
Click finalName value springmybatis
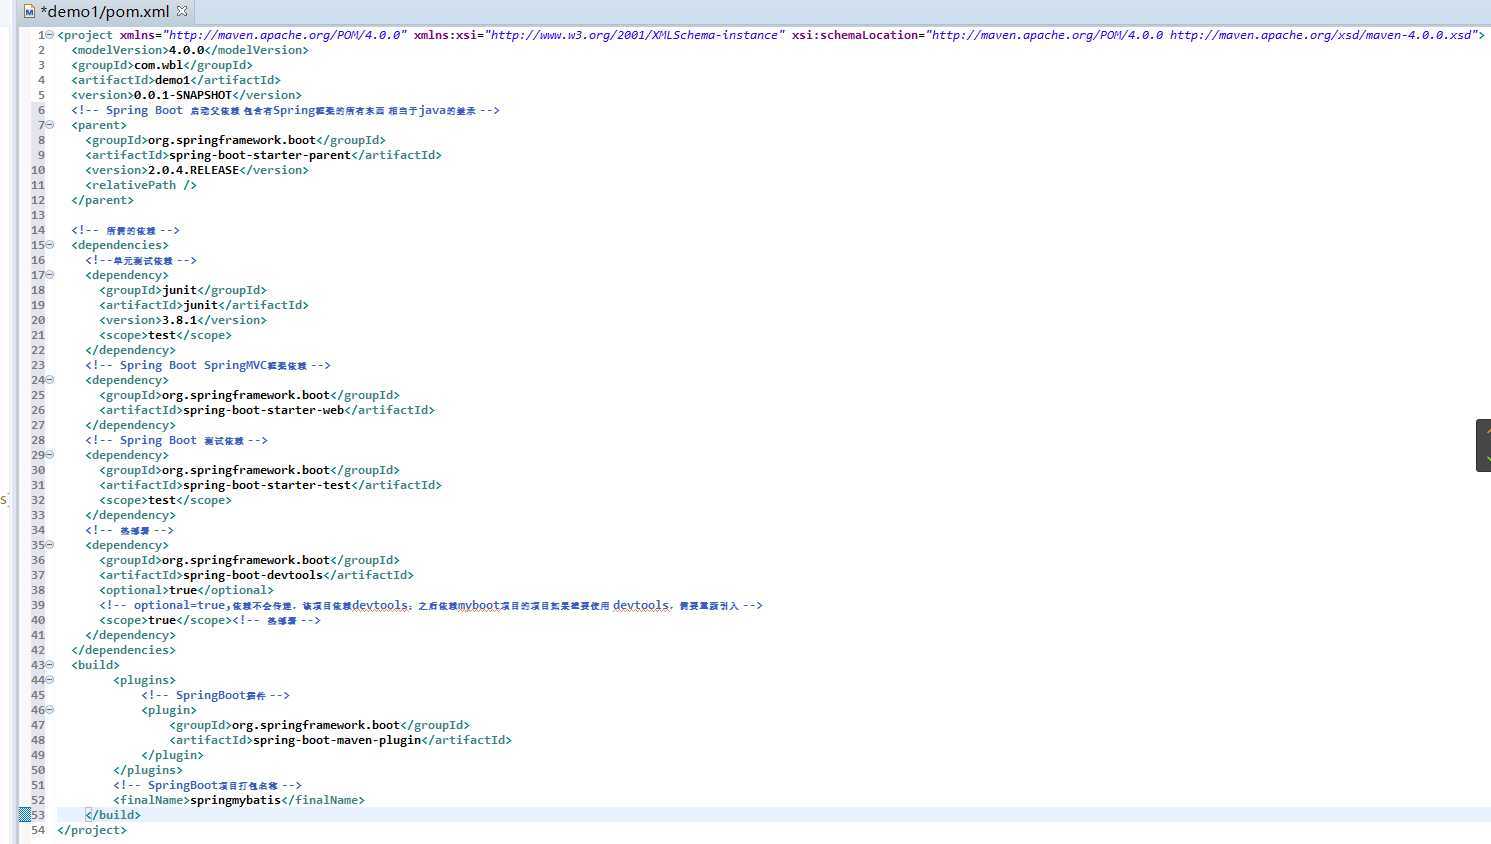pyautogui.click(x=235, y=800)
